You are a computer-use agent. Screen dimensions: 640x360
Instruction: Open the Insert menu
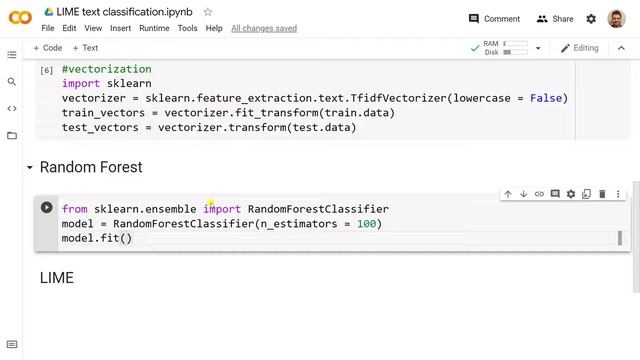[x=120, y=28]
